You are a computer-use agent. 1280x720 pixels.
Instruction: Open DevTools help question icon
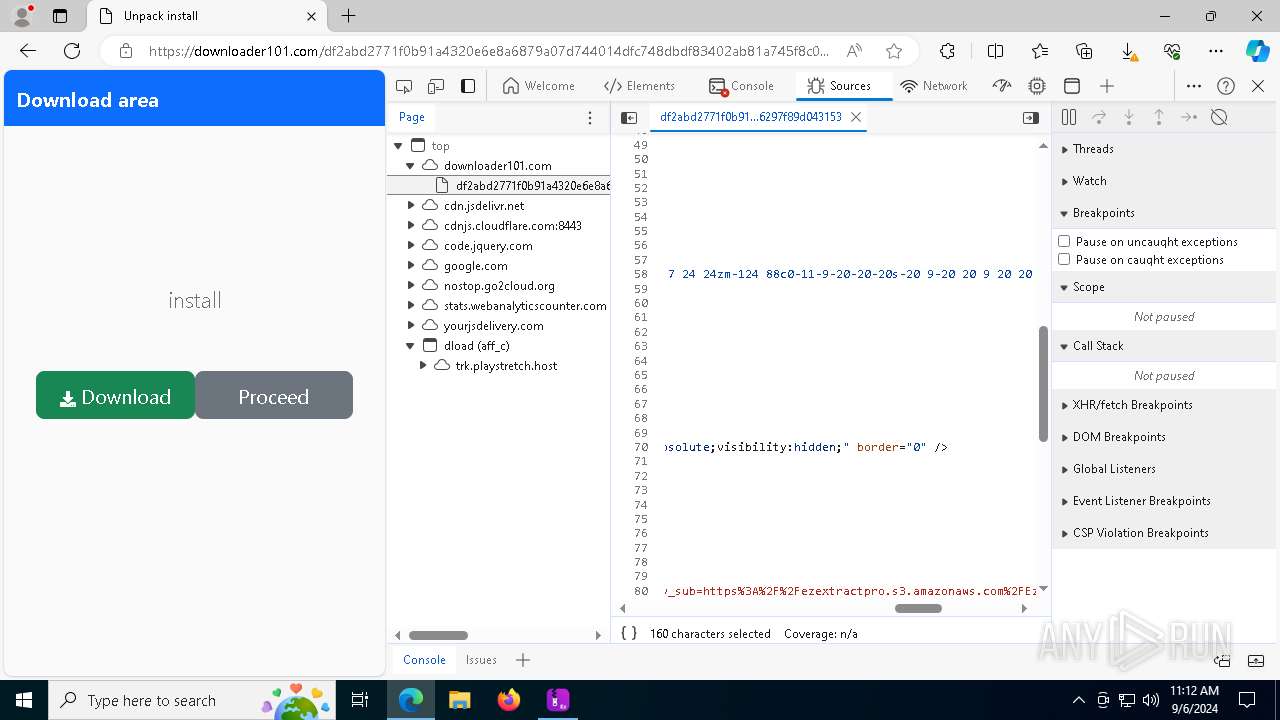coord(1226,86)
